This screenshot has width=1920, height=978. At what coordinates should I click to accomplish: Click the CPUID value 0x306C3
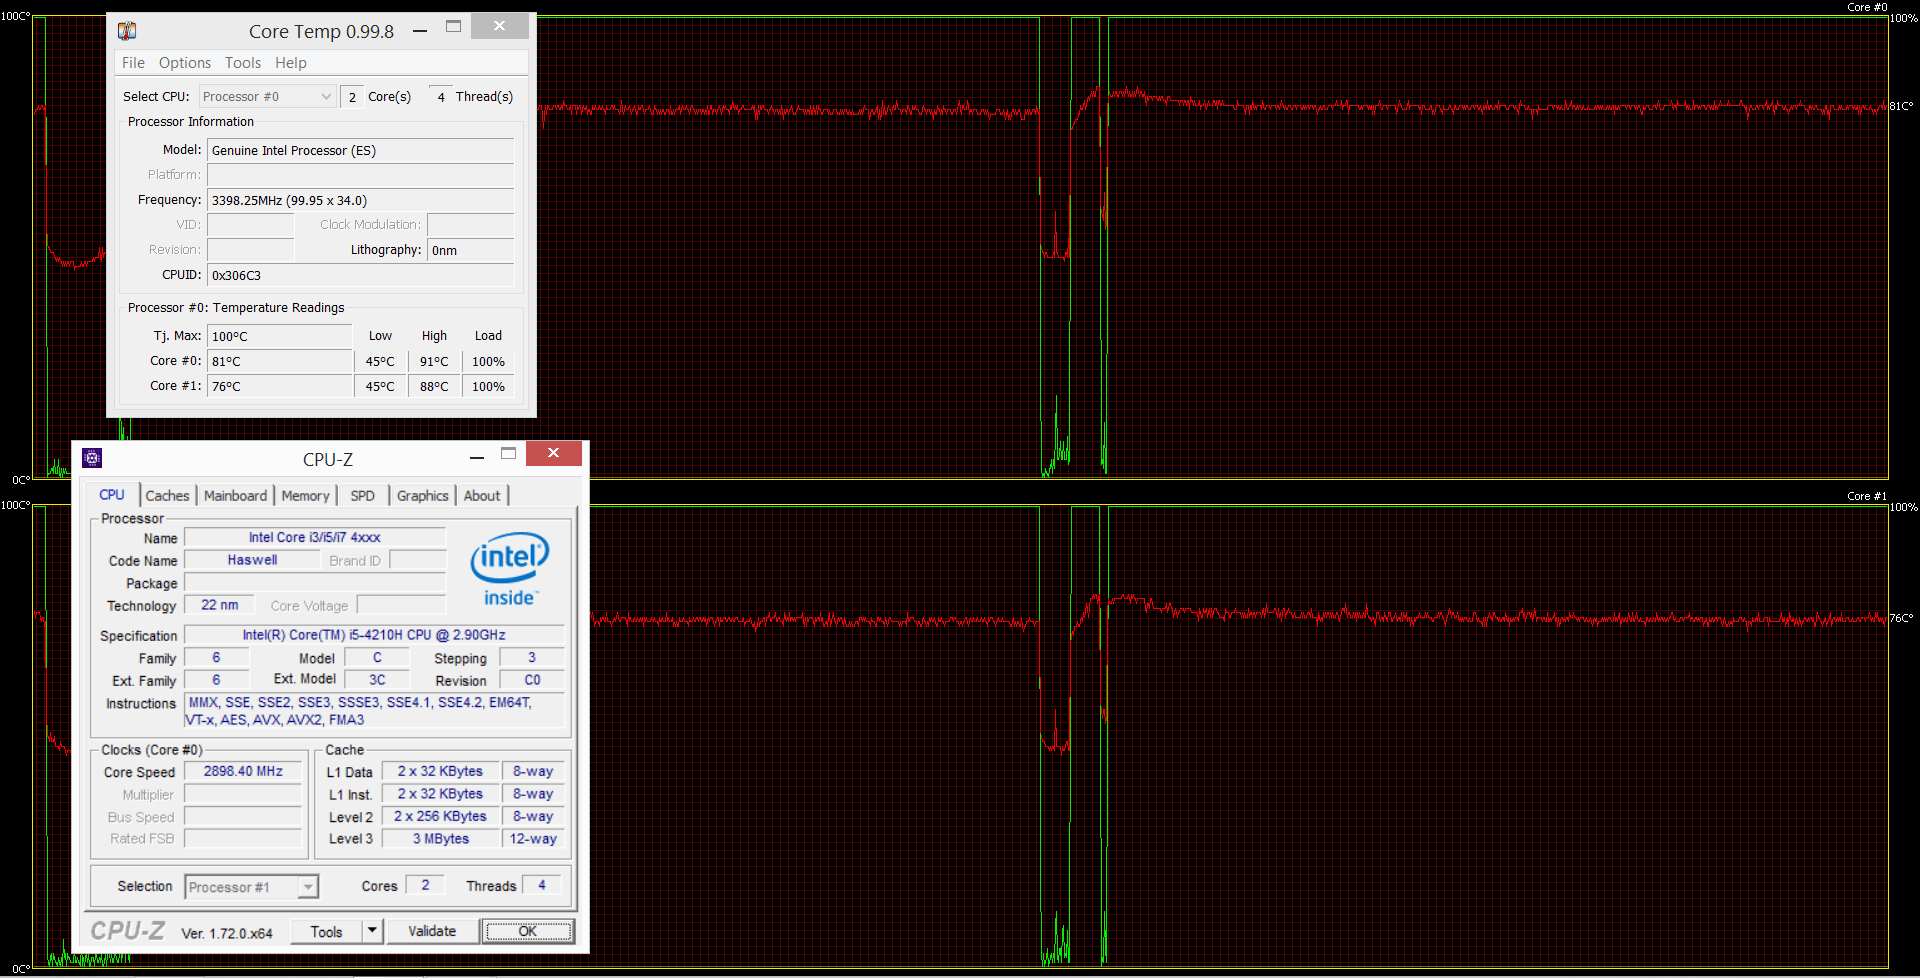click(x=361, y=275)
